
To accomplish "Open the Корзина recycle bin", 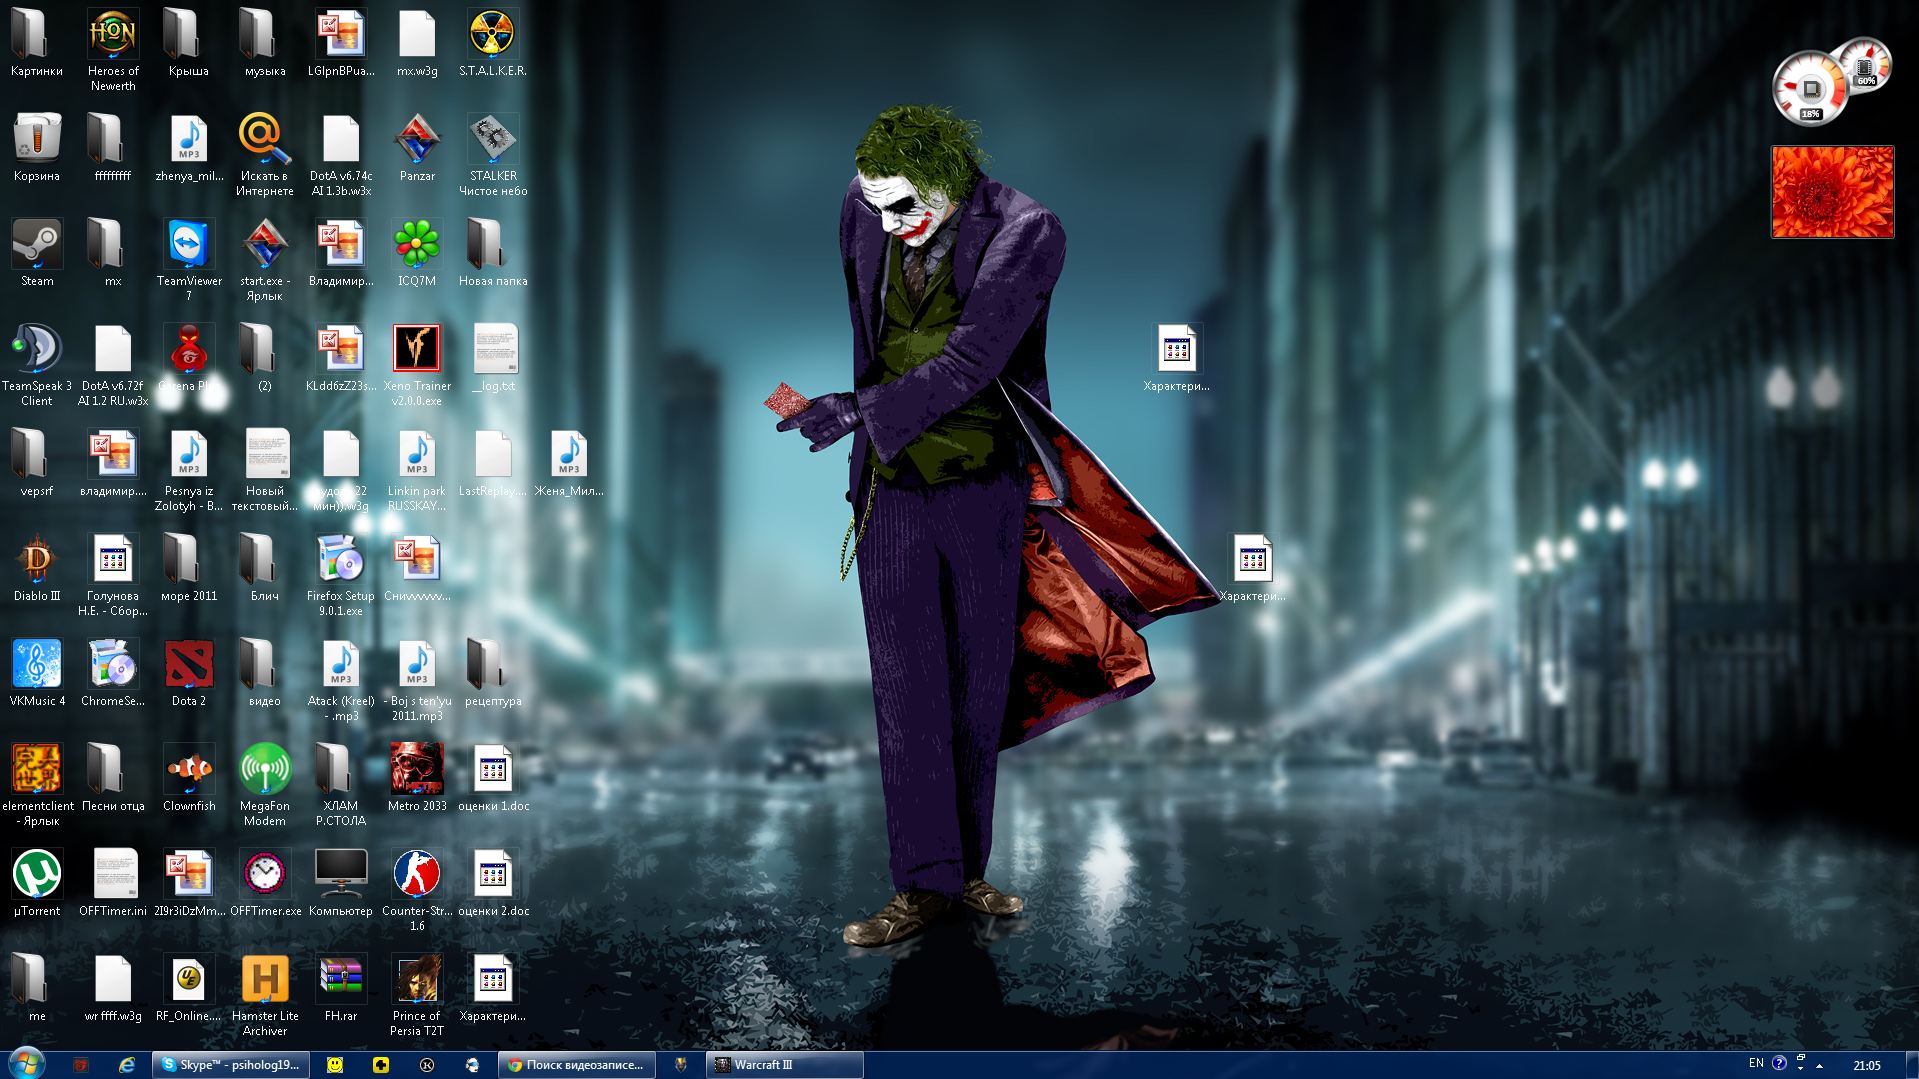I will 37,148.
